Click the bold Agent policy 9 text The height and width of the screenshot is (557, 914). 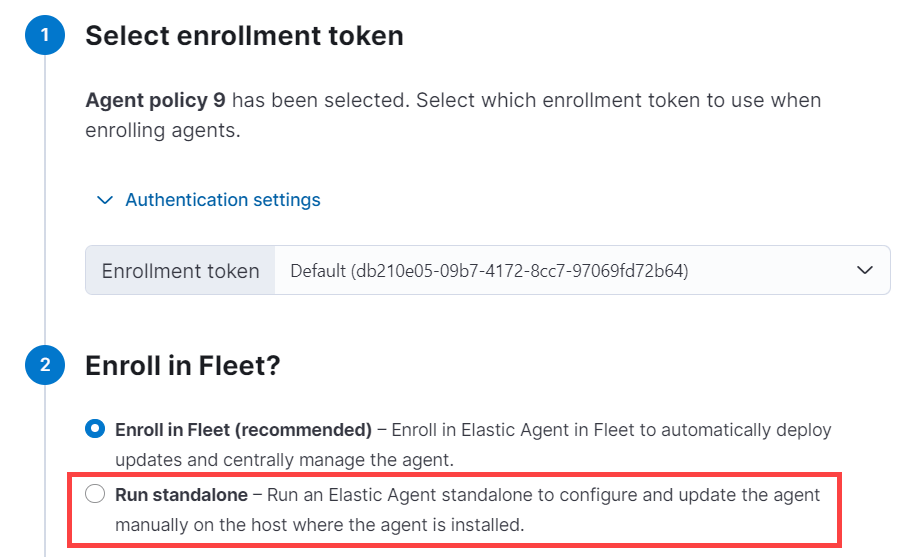(155, 101)
